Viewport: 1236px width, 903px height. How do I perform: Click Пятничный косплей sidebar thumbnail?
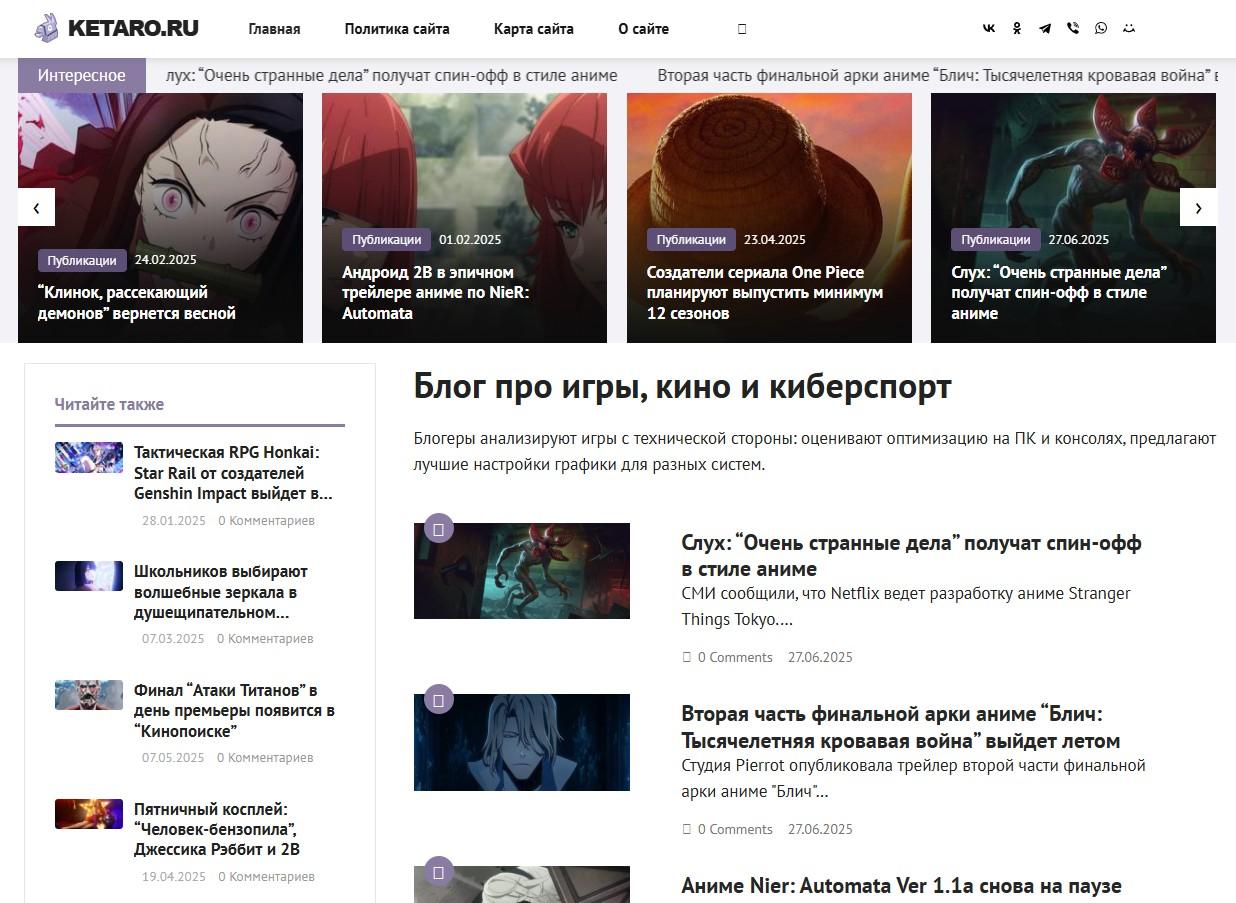(x=89, y=814)
